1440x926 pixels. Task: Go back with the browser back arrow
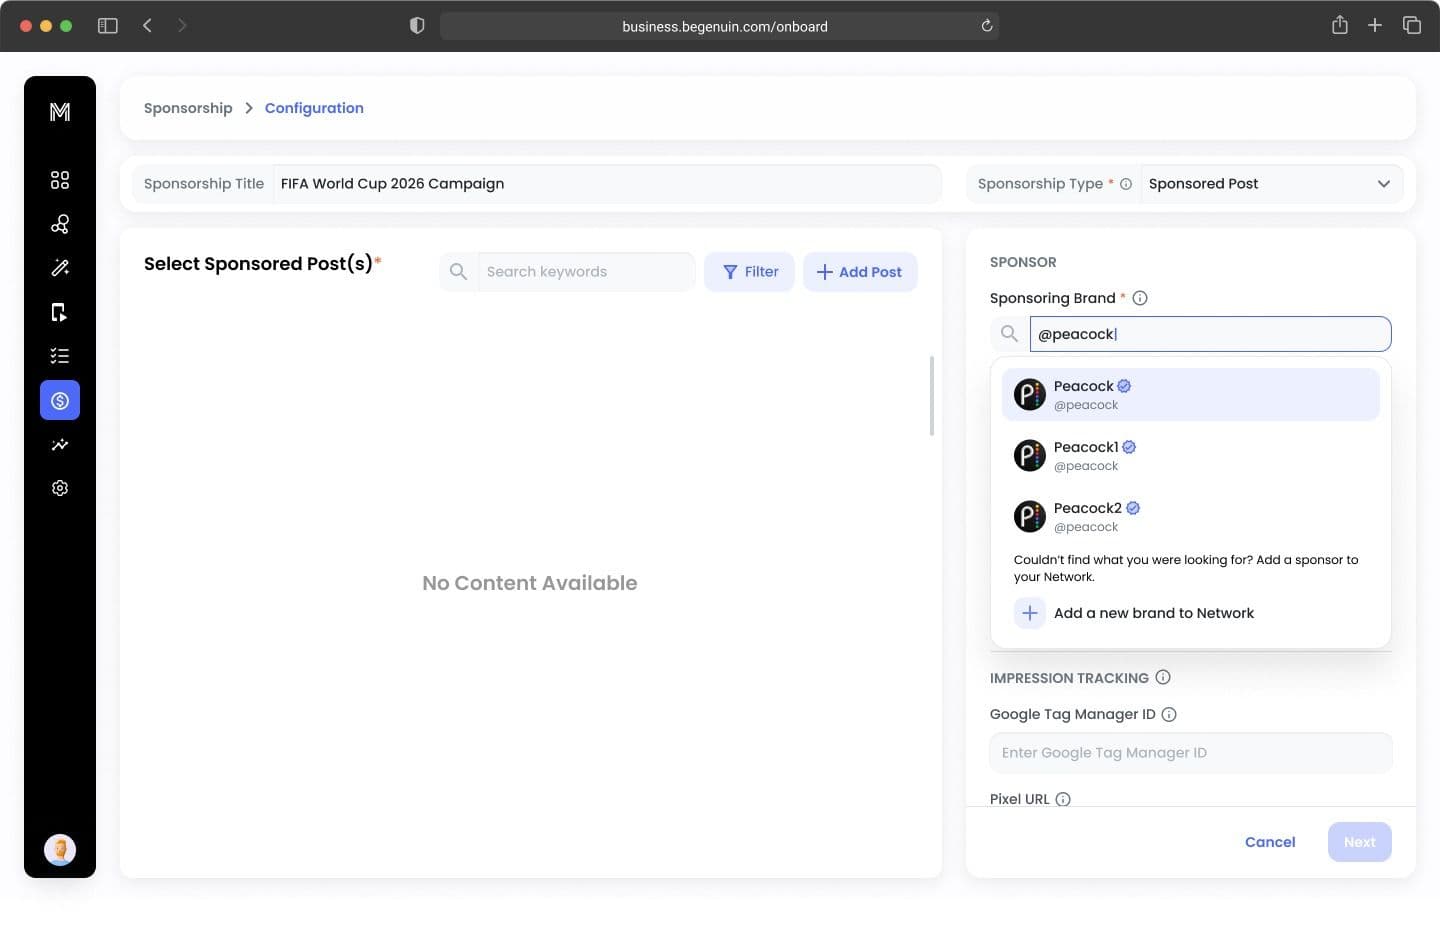click(x=147, y=26)
